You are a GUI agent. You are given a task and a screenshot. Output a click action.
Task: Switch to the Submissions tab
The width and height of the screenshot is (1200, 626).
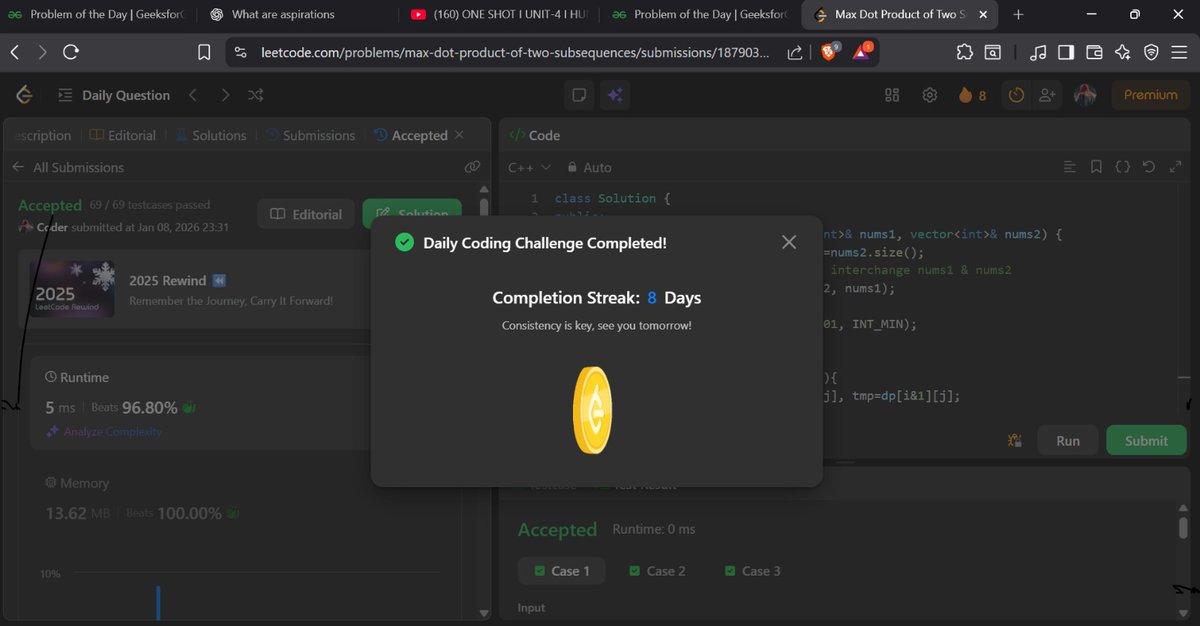(310, 135)
